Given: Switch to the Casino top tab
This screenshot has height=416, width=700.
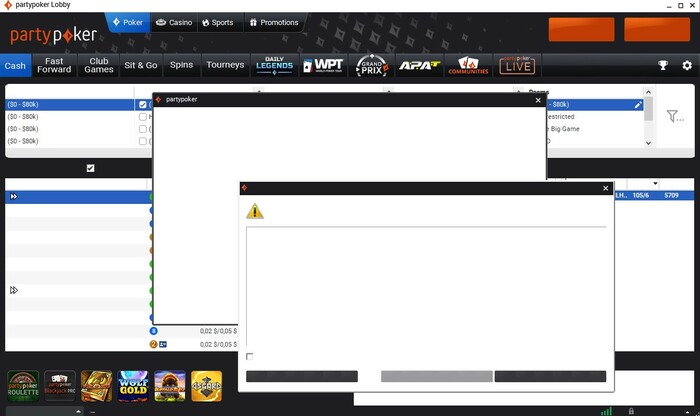Looking at the screenshot, I should click(x=174, y=22).
